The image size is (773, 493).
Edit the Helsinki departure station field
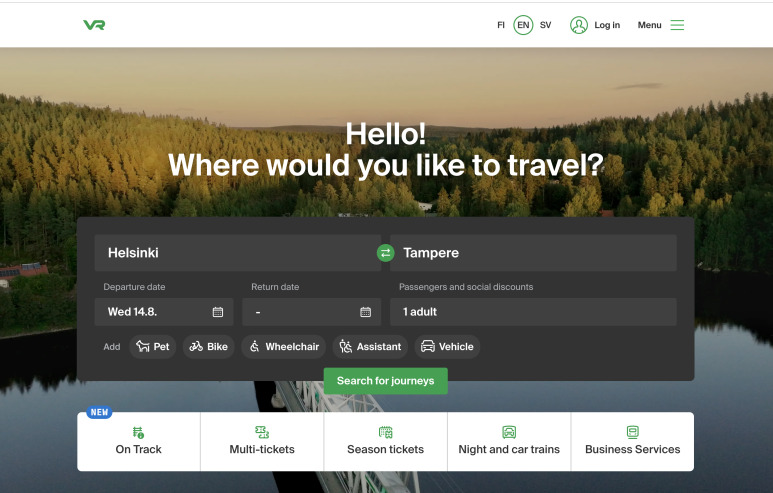(x=238, y=253)
